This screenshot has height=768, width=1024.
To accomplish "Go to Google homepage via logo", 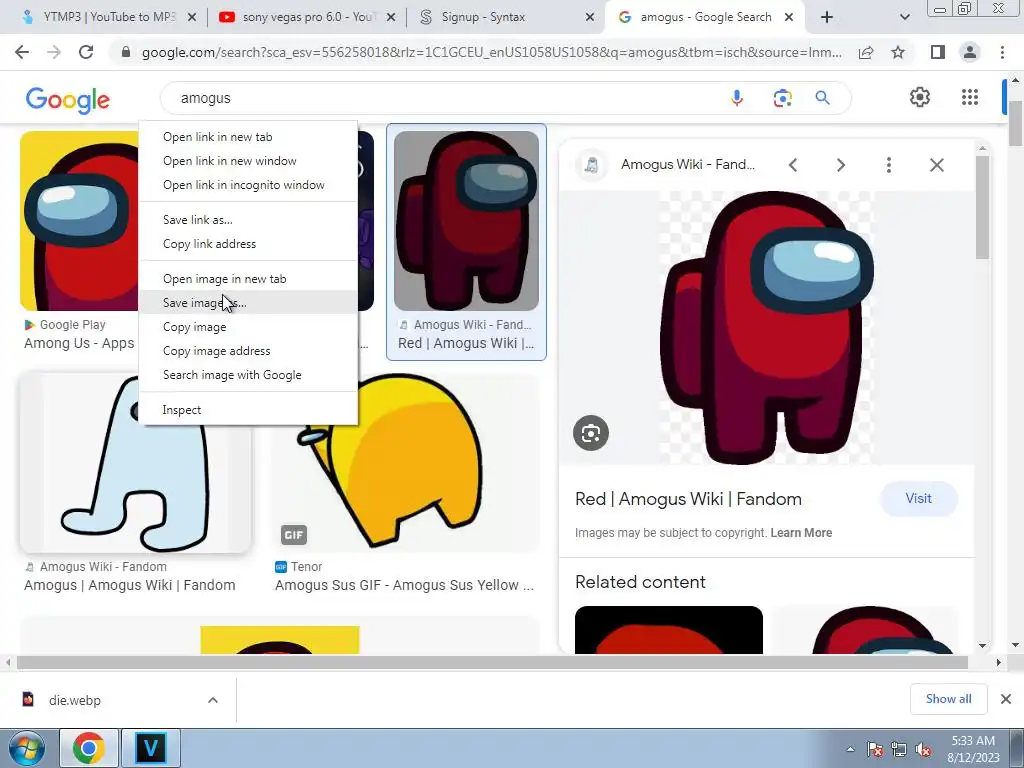I will coord(68,100).
